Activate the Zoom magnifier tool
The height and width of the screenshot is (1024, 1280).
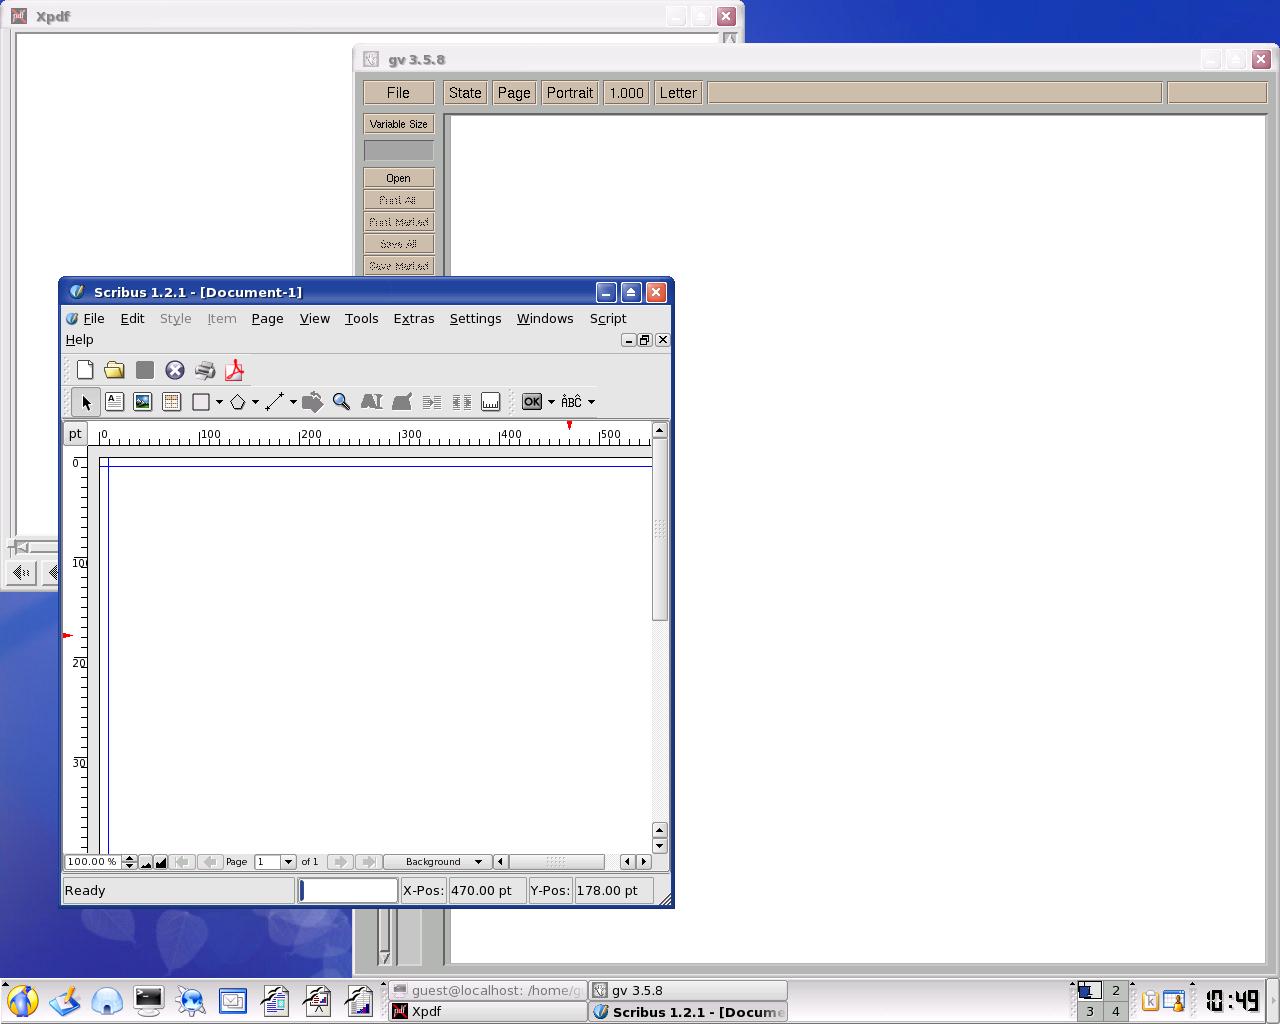click(341, 402)
